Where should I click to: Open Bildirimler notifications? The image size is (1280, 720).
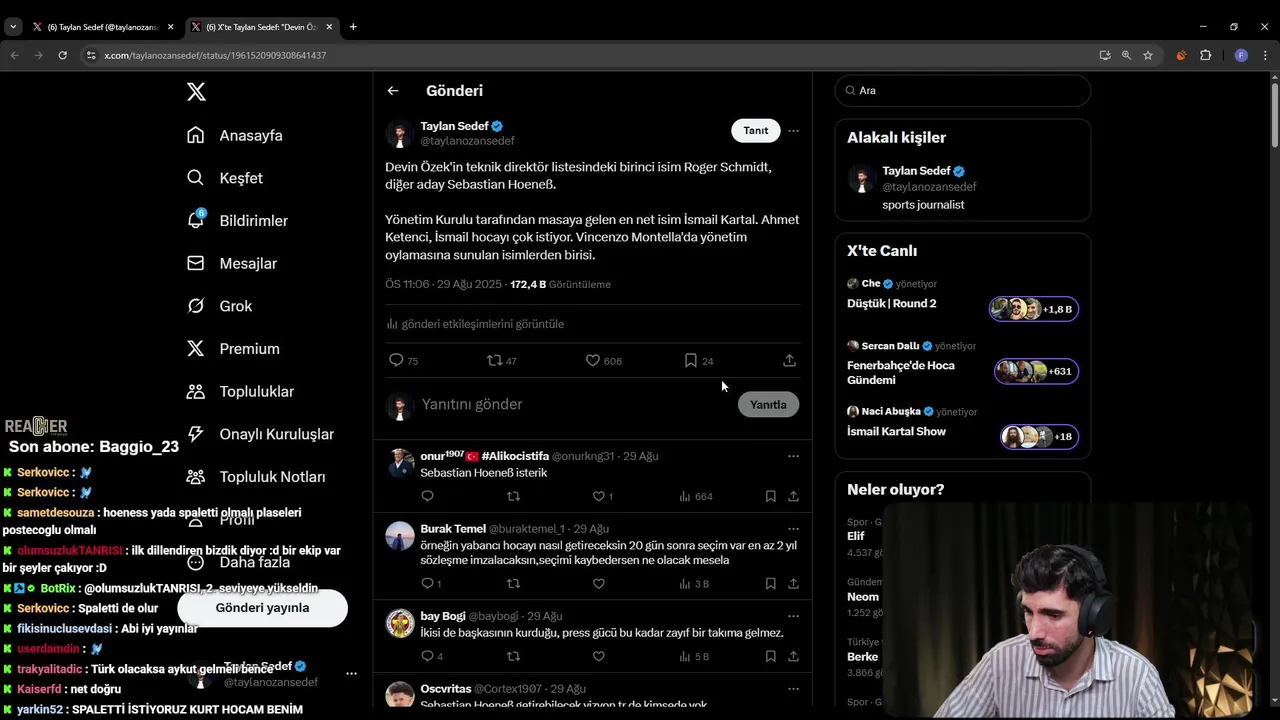point(237,220)
